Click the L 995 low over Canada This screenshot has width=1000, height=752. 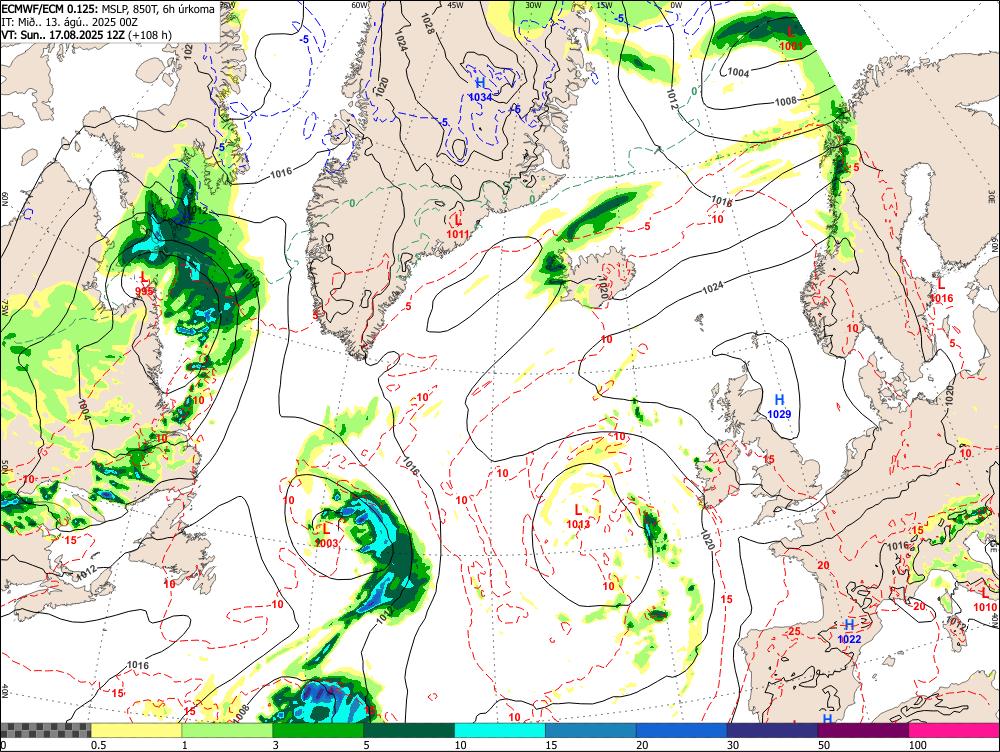pyautogui.click(x=145, y=284)
